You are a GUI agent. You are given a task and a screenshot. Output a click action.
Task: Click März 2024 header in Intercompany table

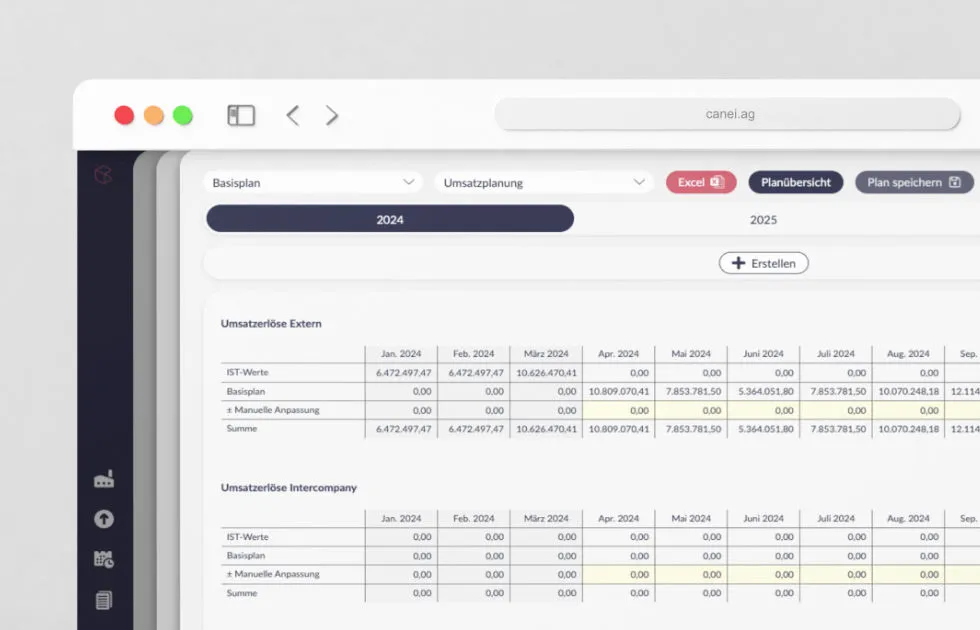coord(546,518)
